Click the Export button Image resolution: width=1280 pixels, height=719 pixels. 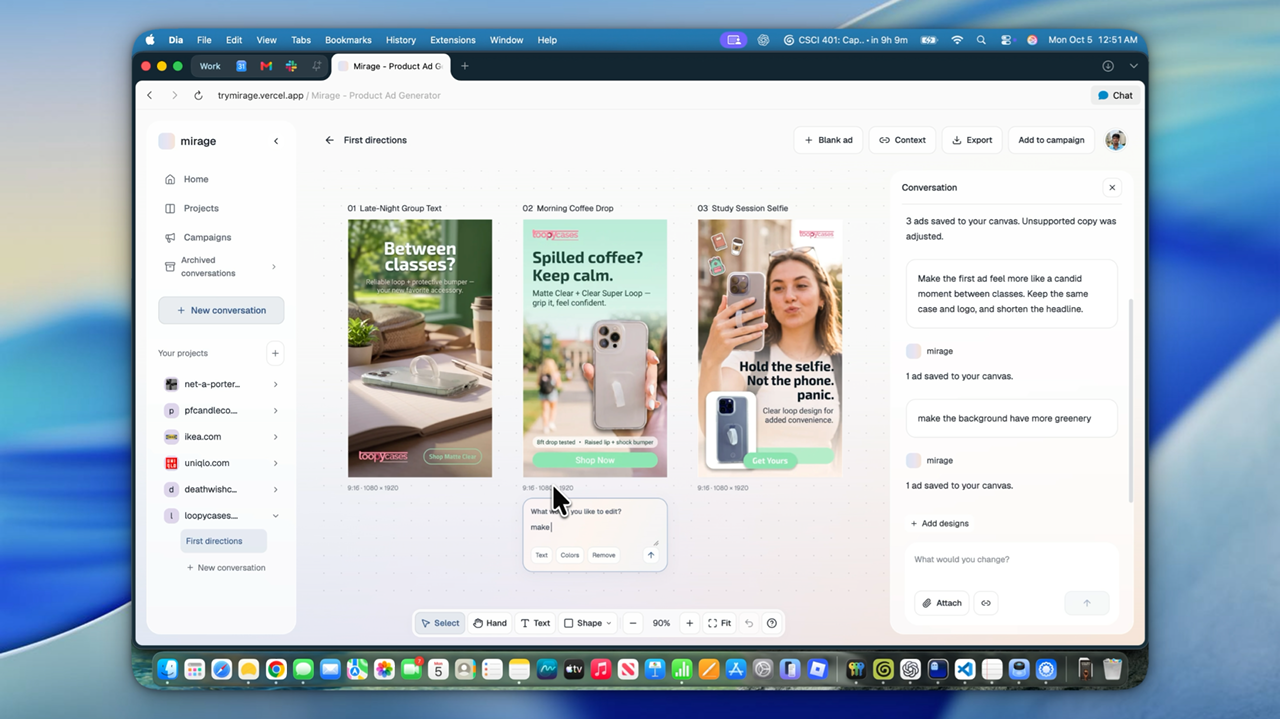point(972,140)
